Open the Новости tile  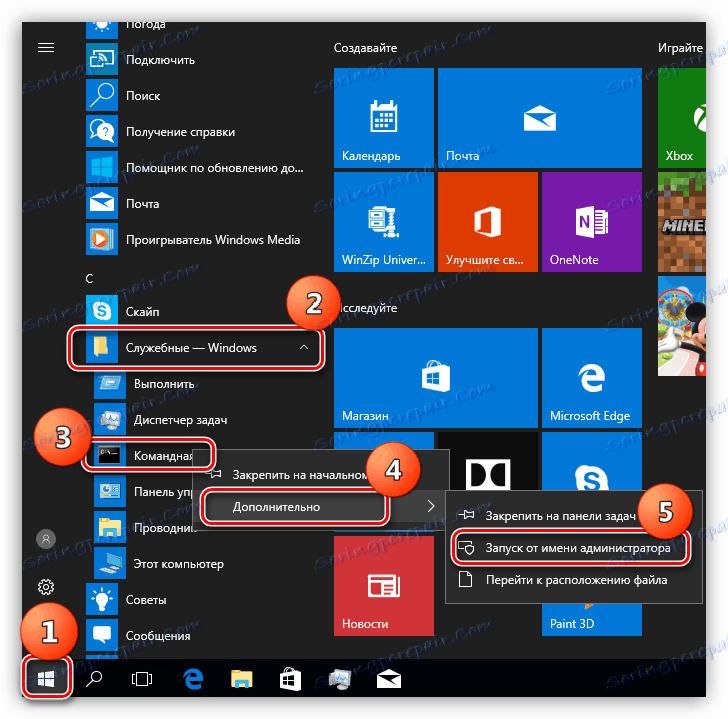tap(384, 586)
